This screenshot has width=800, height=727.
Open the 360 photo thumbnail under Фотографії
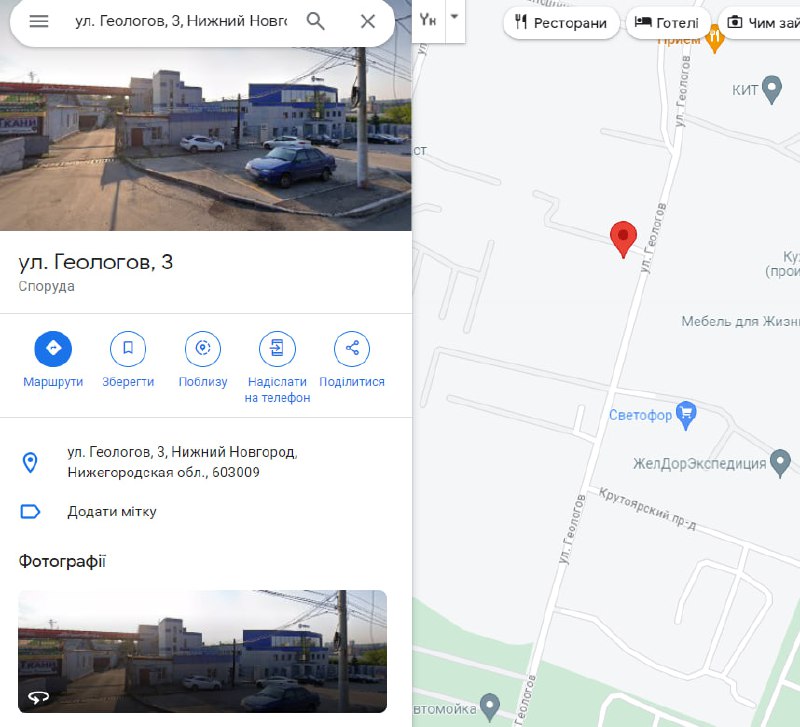click(x=203, y=651)
